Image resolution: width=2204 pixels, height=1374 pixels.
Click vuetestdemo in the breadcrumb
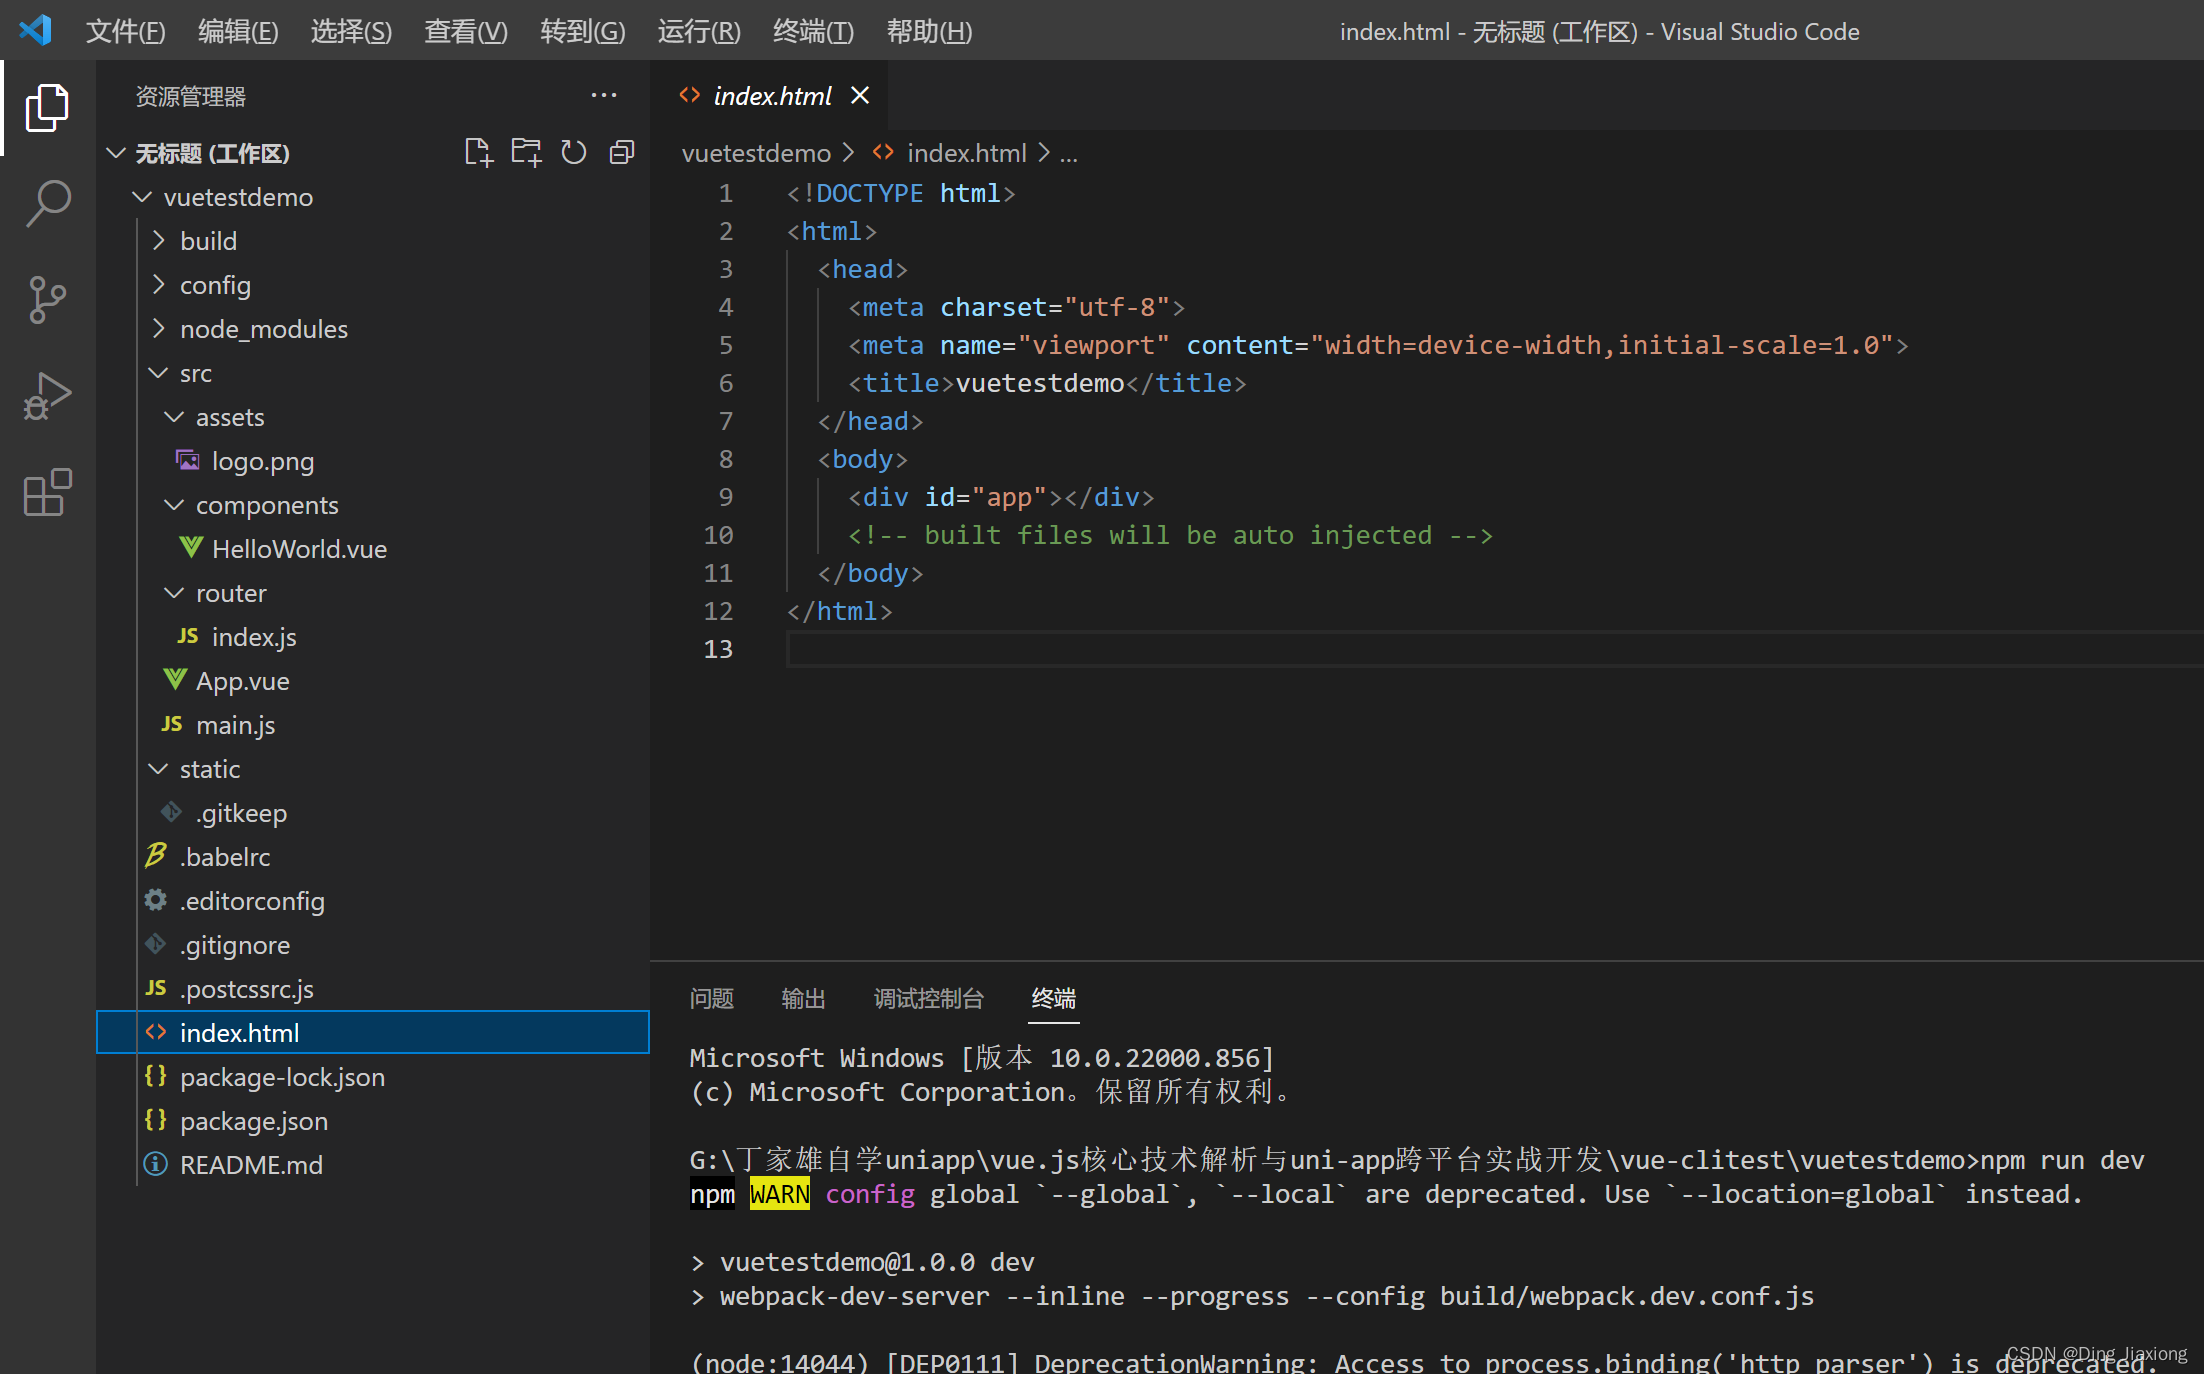tap(756, 153)
